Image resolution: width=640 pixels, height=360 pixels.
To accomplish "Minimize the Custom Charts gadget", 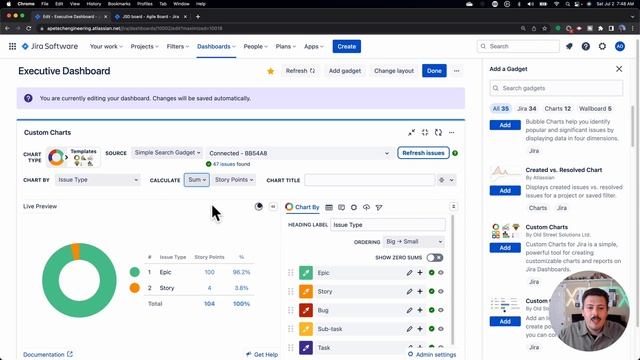I will coord(411,132).
